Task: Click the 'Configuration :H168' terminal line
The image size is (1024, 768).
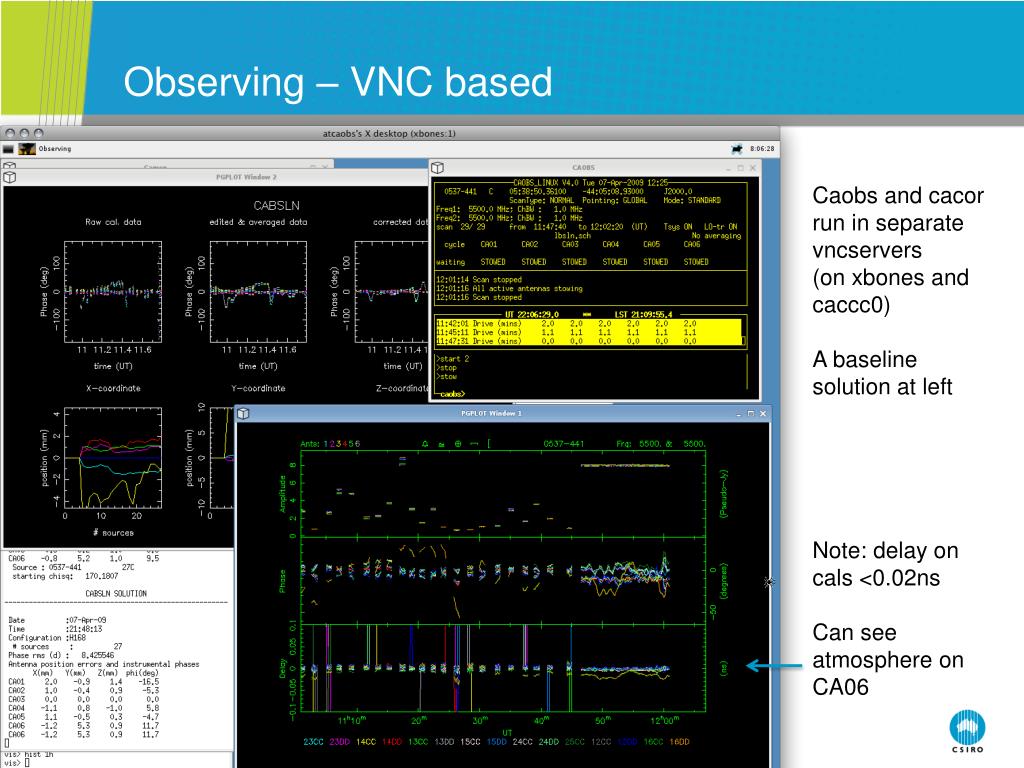Action: coord(47,638)
